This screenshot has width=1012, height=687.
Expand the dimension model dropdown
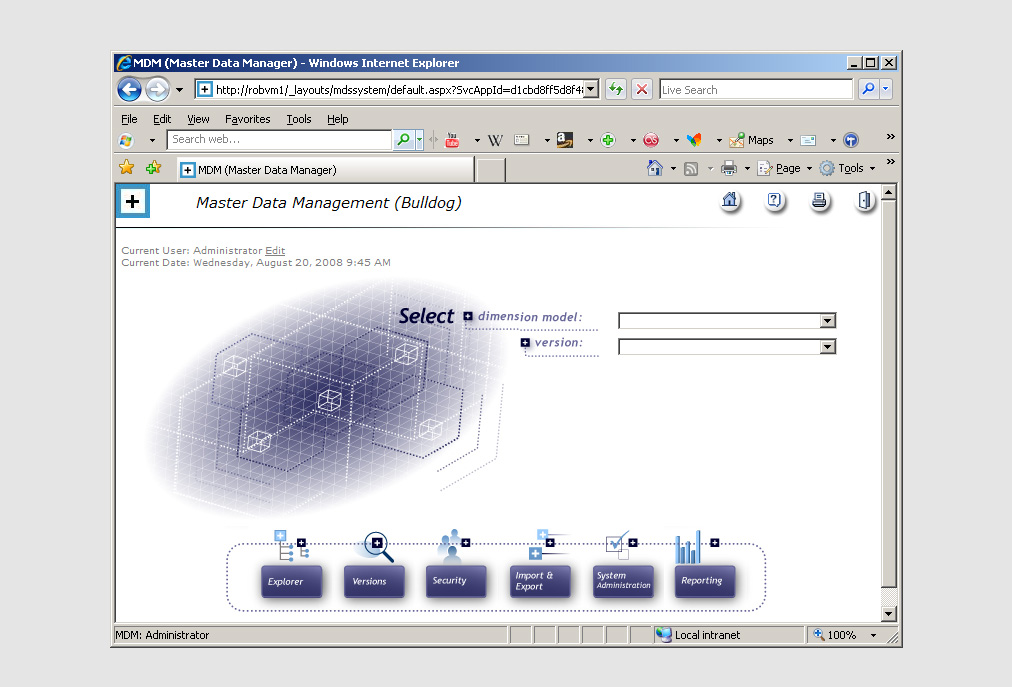tap(827, 321)
